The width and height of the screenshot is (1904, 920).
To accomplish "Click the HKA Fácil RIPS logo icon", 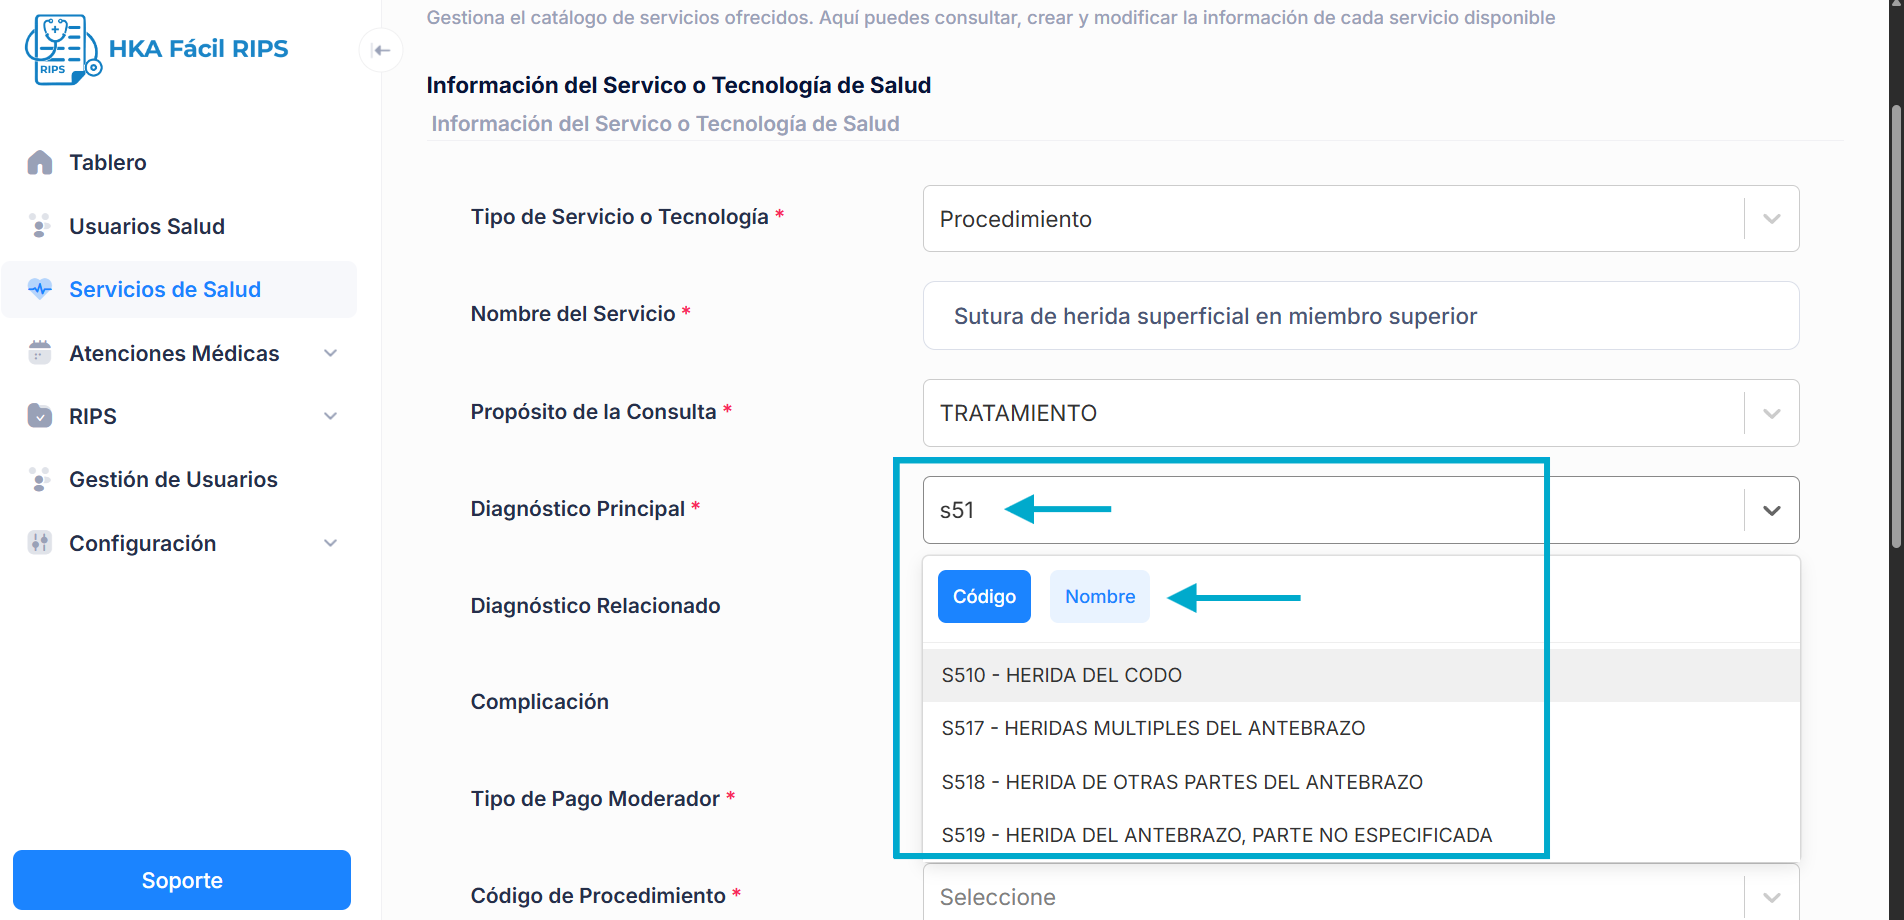I will tap(62, 49).
